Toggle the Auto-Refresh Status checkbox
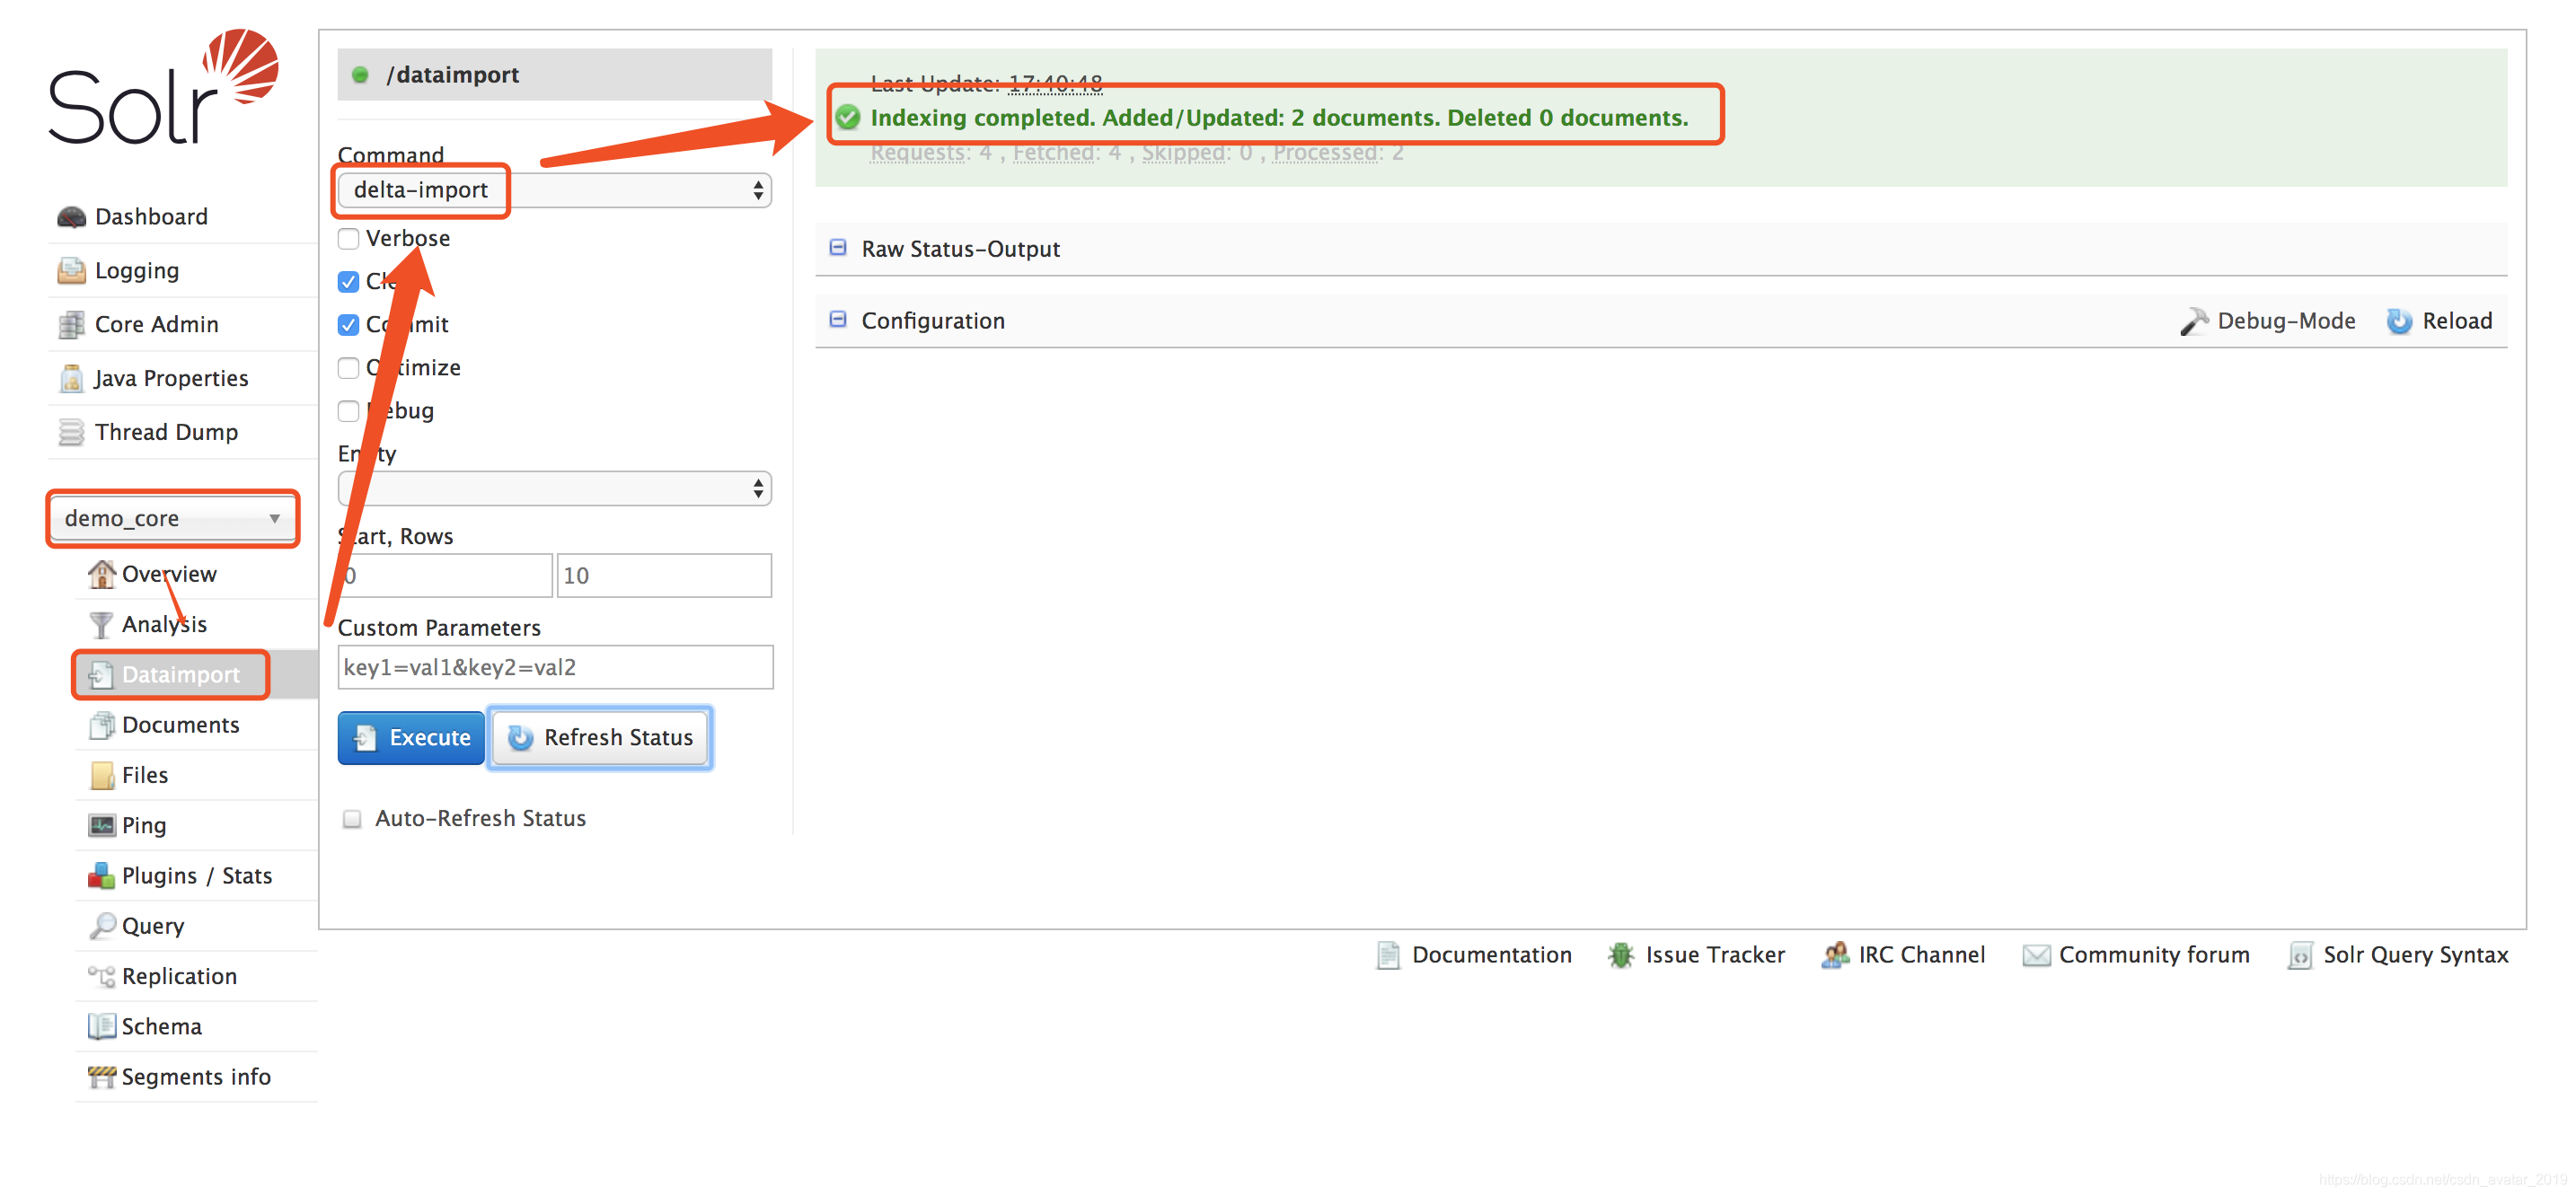 pyautogui.click(x=352, y=819)
